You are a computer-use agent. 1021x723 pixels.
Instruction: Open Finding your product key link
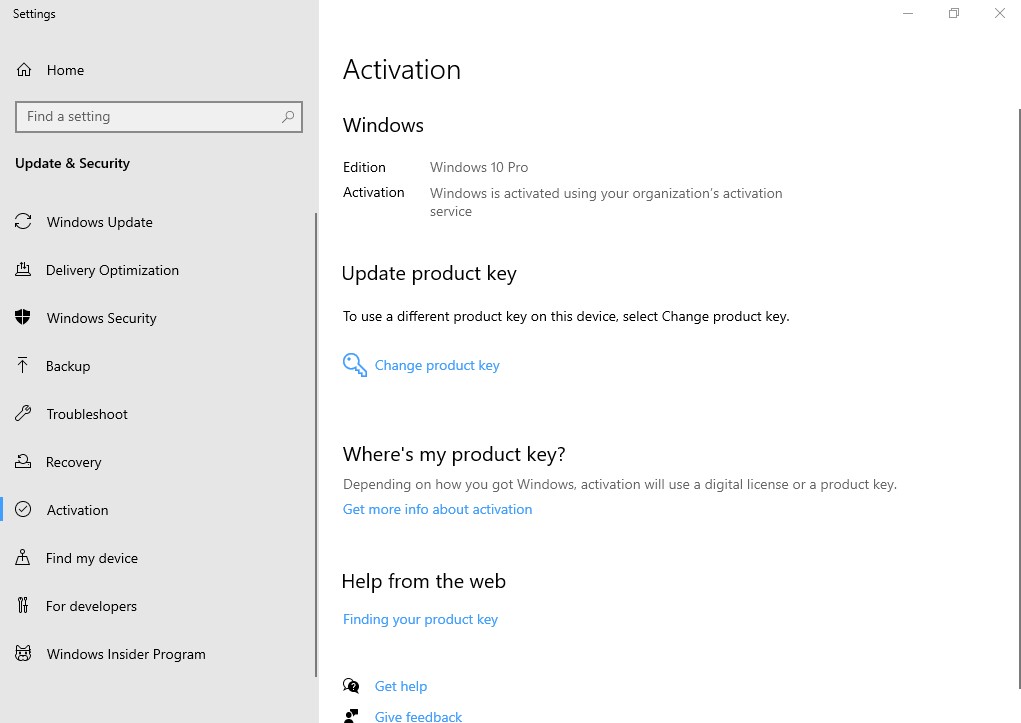click(x=420, y=619)
